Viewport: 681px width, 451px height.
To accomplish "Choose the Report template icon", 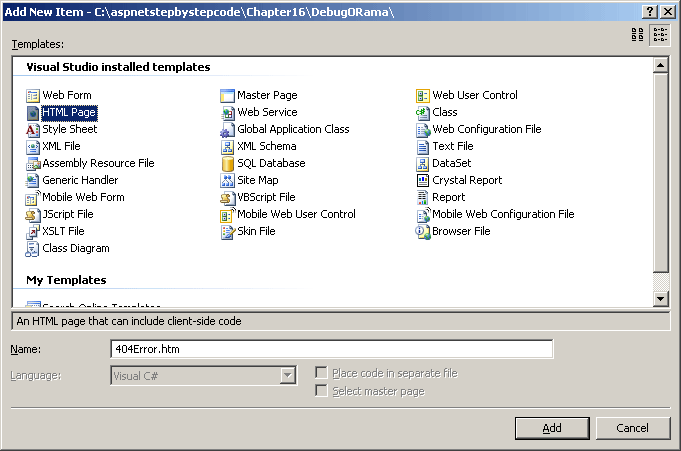I will [423, 198].
